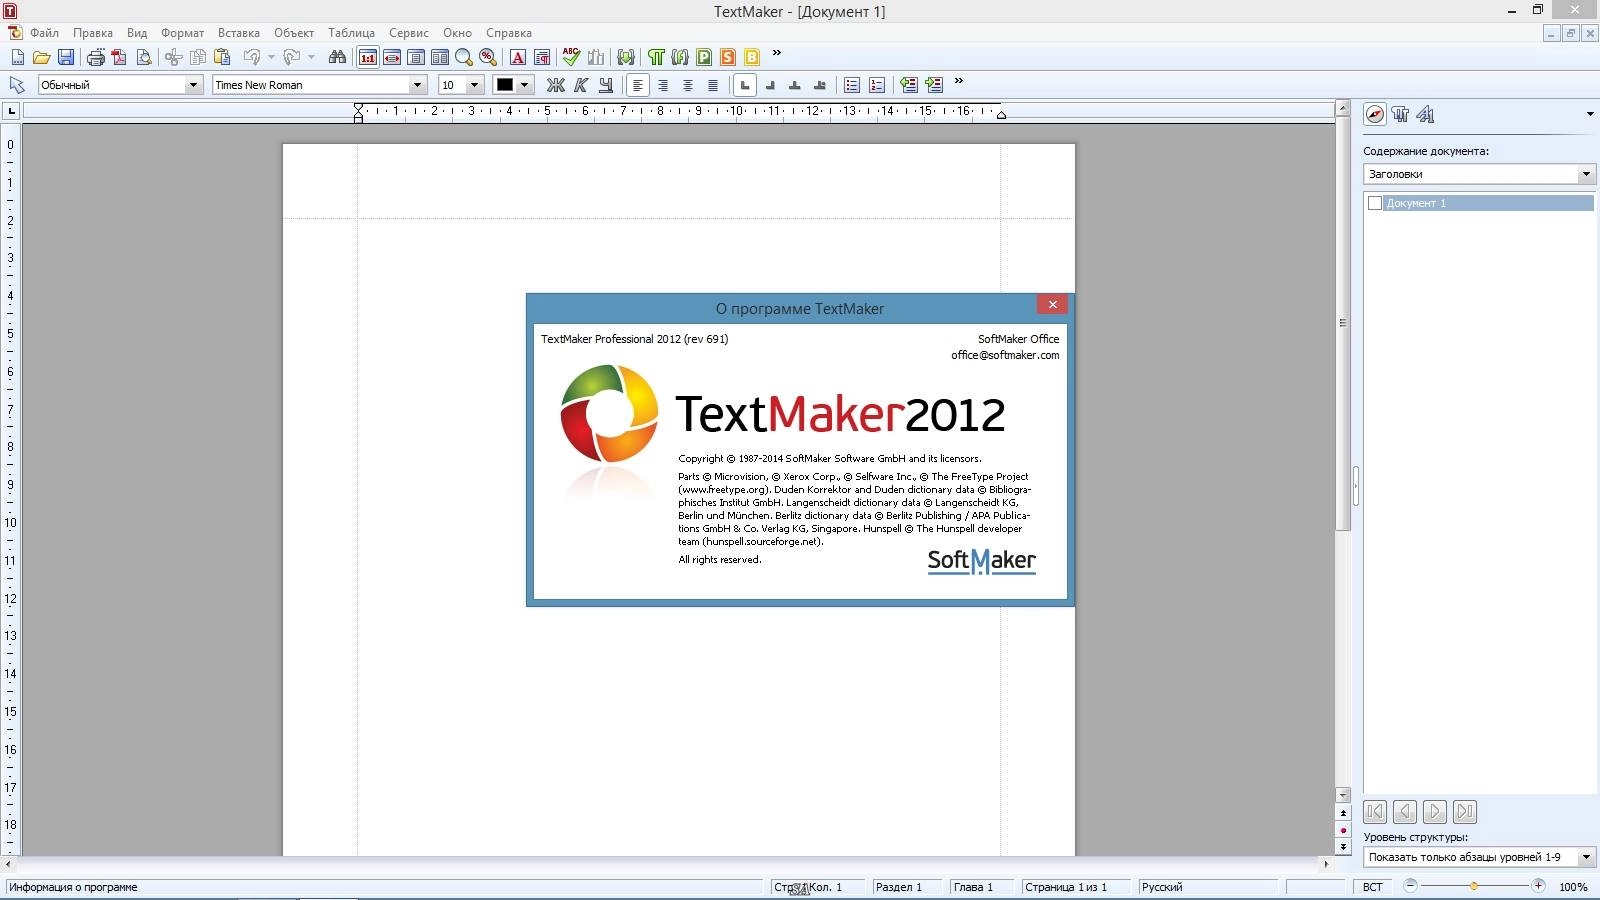The width and height of the screenshot is (1600, 900).
Task: Switch sidebar to paragraph styles icon
Action: (1400, 114)
